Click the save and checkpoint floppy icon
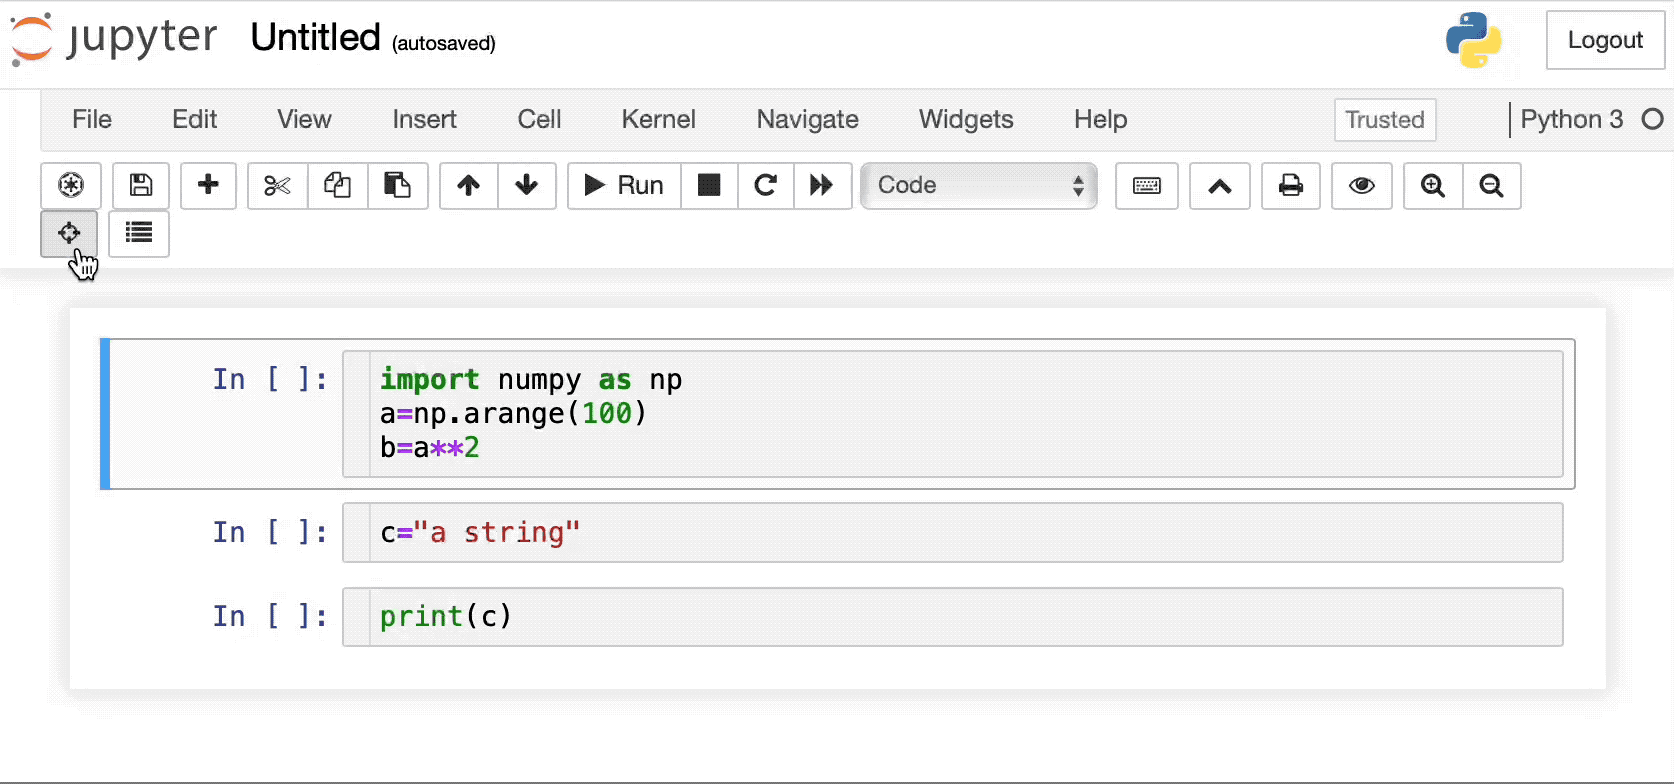The width and height of the screenshot is (1674, 784). (141, 185)
